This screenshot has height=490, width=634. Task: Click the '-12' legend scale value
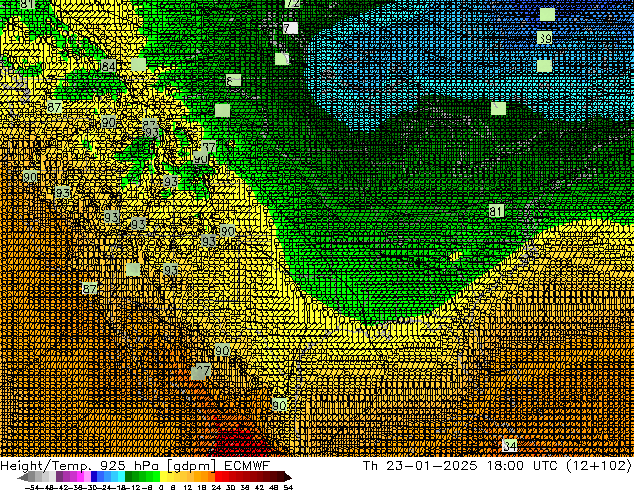pyautogui.click(x=133, y=488)
